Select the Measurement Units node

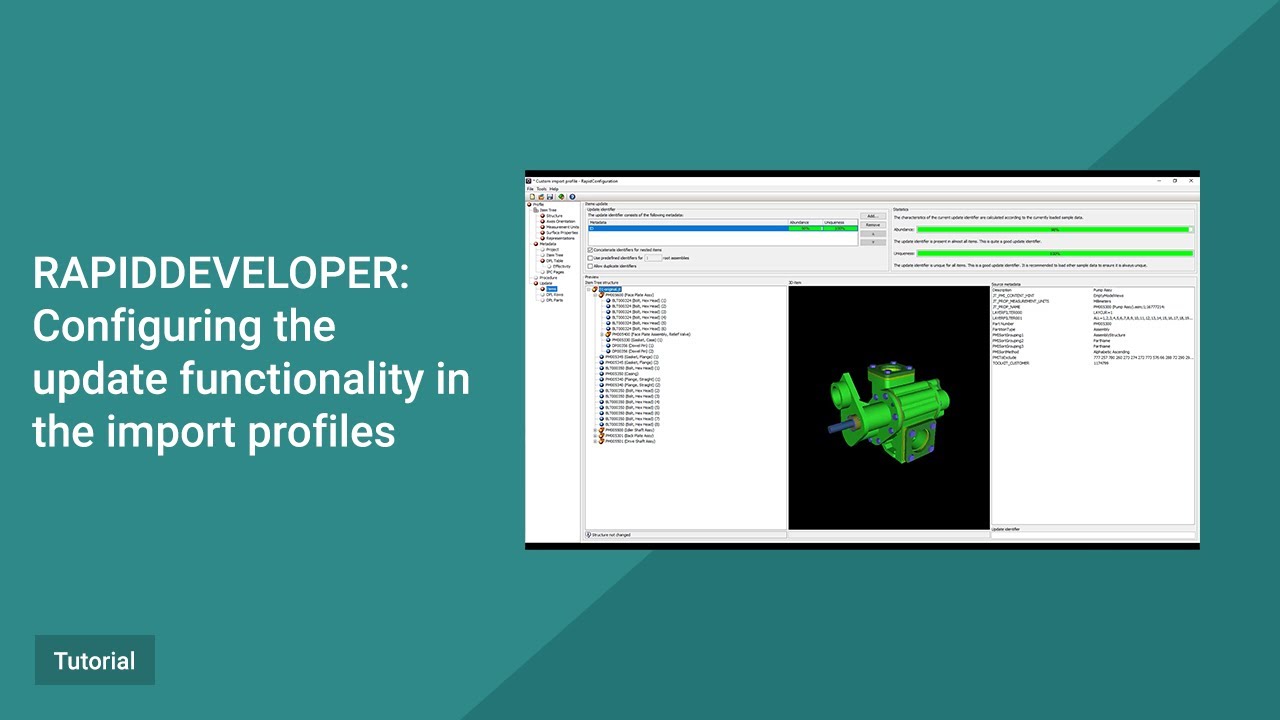[562, 227]
